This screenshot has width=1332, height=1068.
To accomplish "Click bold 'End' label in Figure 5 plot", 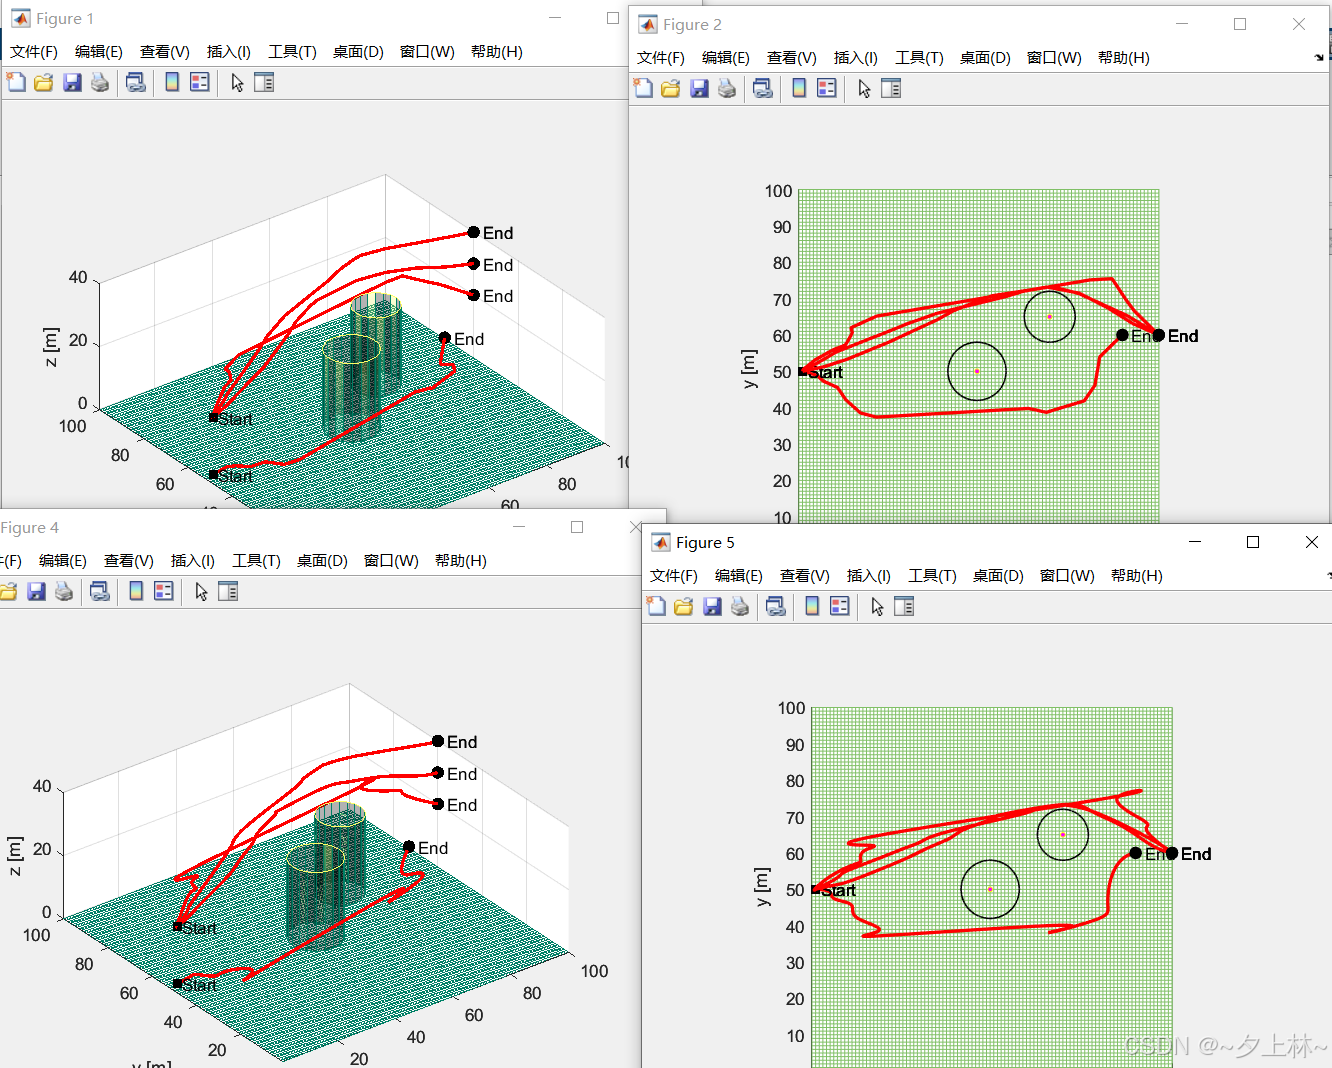I will point(1196,854).
